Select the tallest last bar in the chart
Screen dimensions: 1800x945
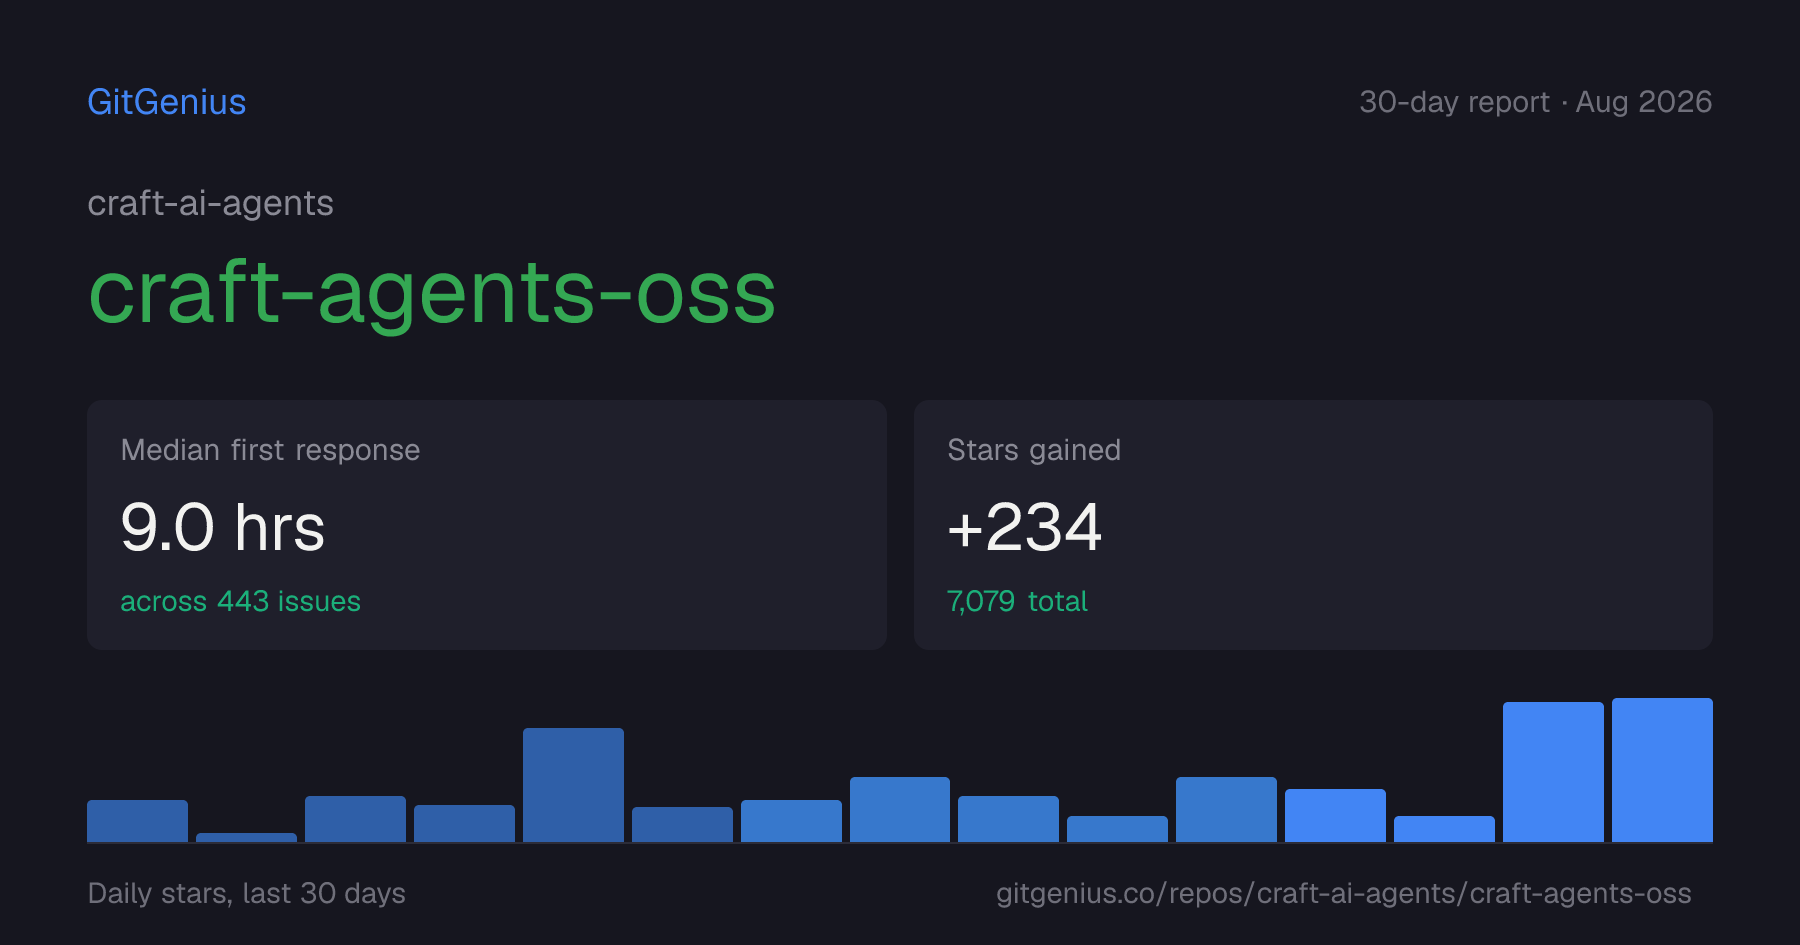point(1662,770)
